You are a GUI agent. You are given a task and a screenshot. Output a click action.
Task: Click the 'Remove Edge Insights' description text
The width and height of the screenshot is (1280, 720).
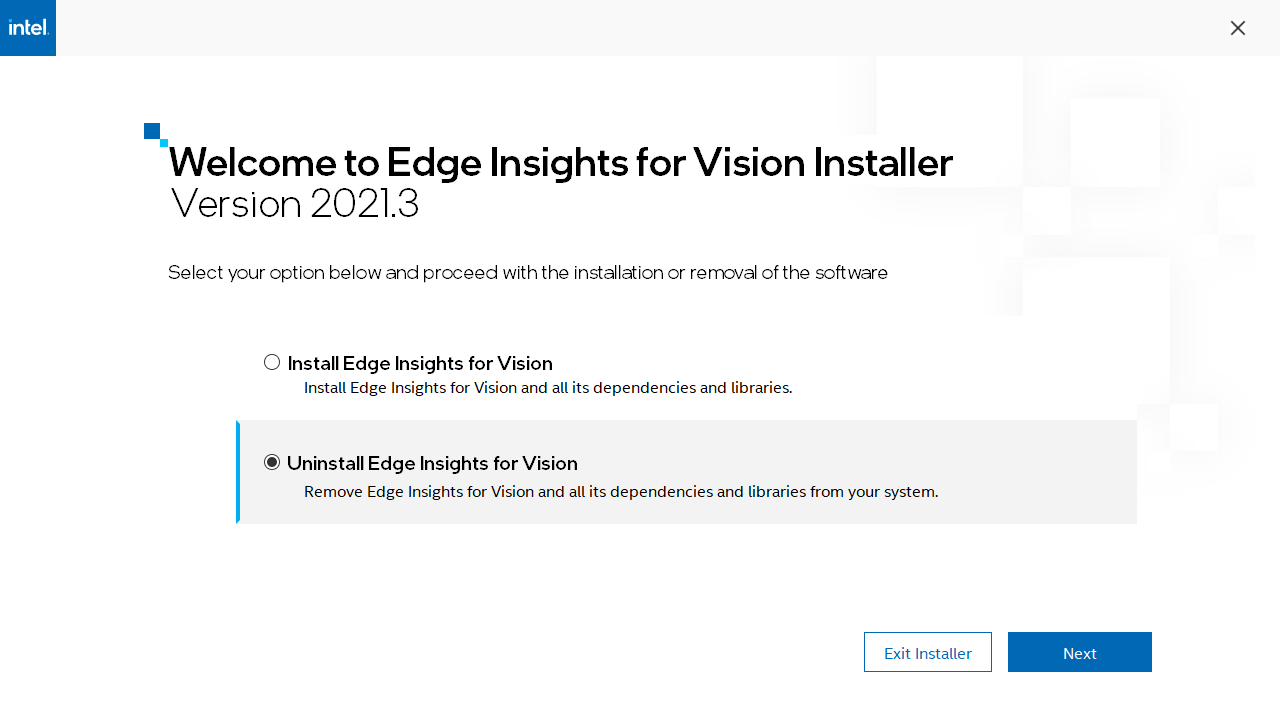click(x=621, y=492)
